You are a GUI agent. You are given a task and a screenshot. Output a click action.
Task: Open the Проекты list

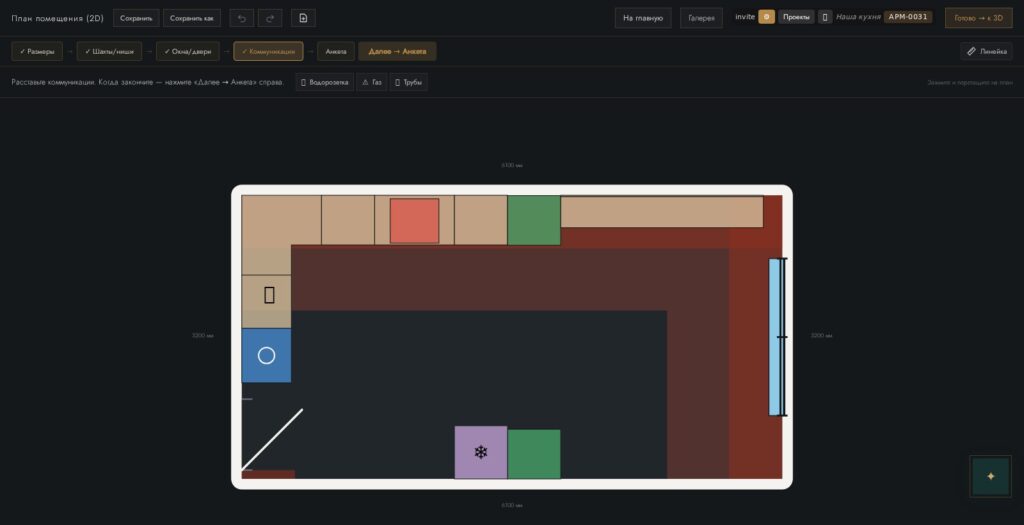click(x=796, y=17)
